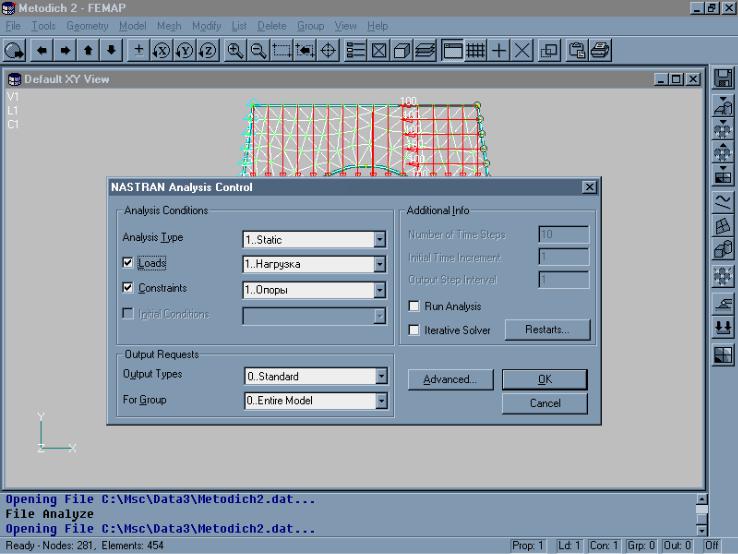Click the layers toolbar icon
This screenshot has width=738, height=554.
pyautogui.click(x=425, y=50)
